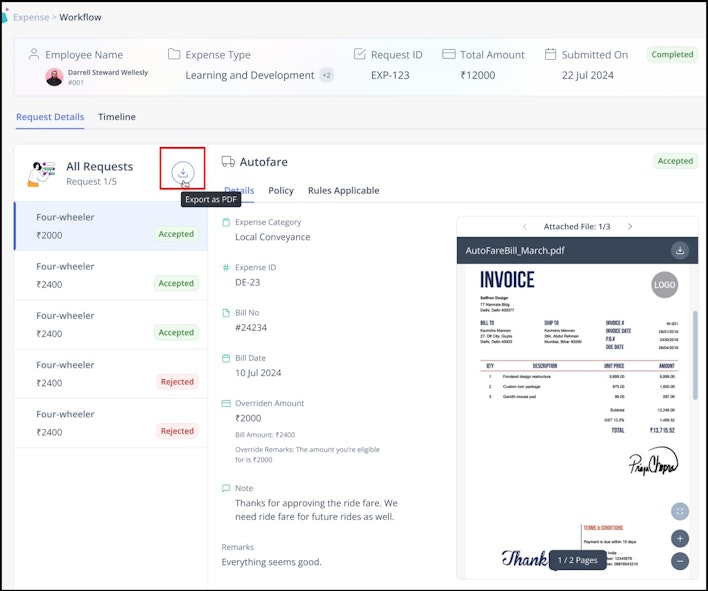Click the 1 / 2 Pages indicator
This screenshot has width=708, height=591.
pyautogui.click(x=578, y=560)
